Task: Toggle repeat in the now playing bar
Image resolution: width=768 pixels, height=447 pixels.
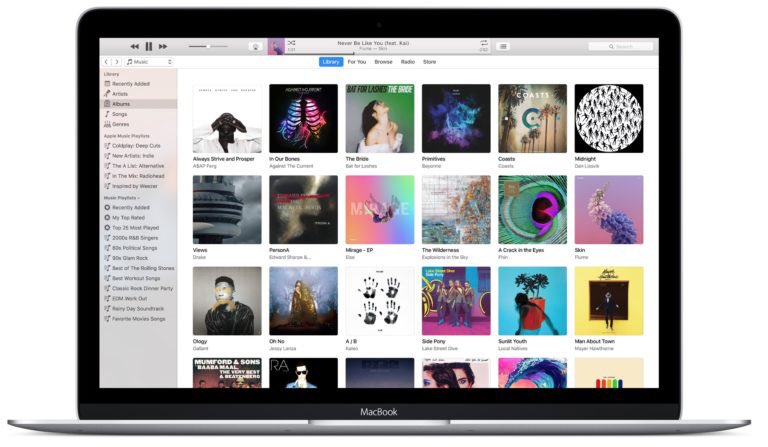Action: tap(483, 43)
